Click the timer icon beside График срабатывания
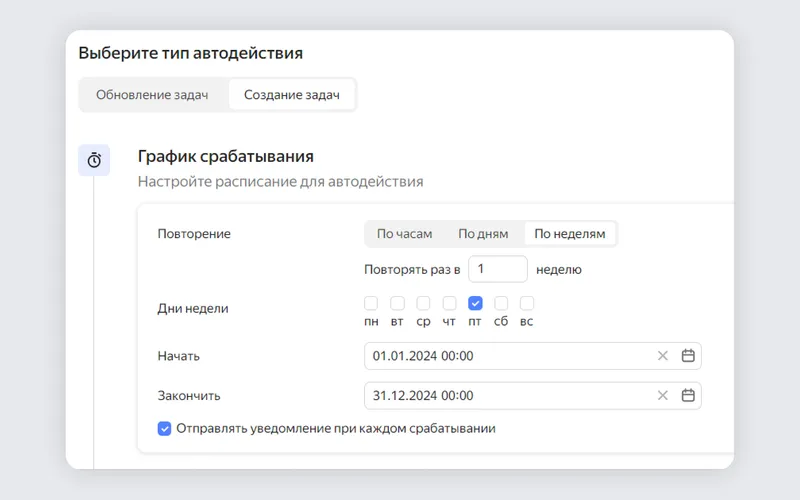Screen dimensions: 800x500 click(x=94, y=160)
